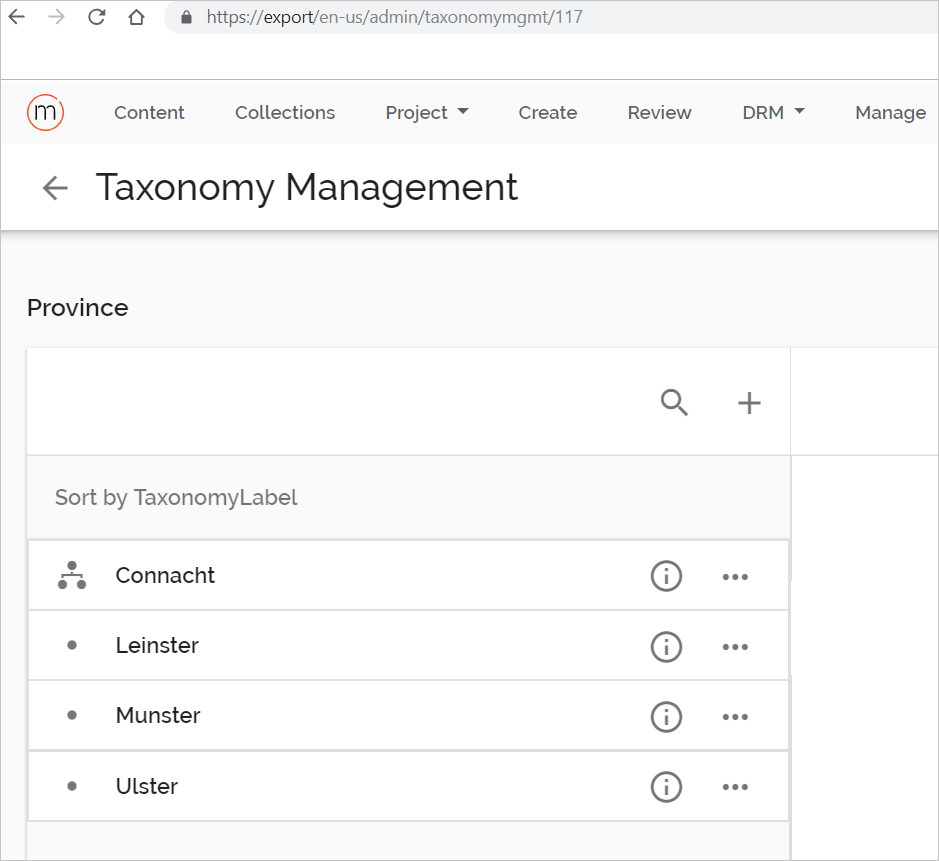Screen dimensions: 939x861
Task: Open the search for Province taxonomy terms
Action: tap(673, 402)
